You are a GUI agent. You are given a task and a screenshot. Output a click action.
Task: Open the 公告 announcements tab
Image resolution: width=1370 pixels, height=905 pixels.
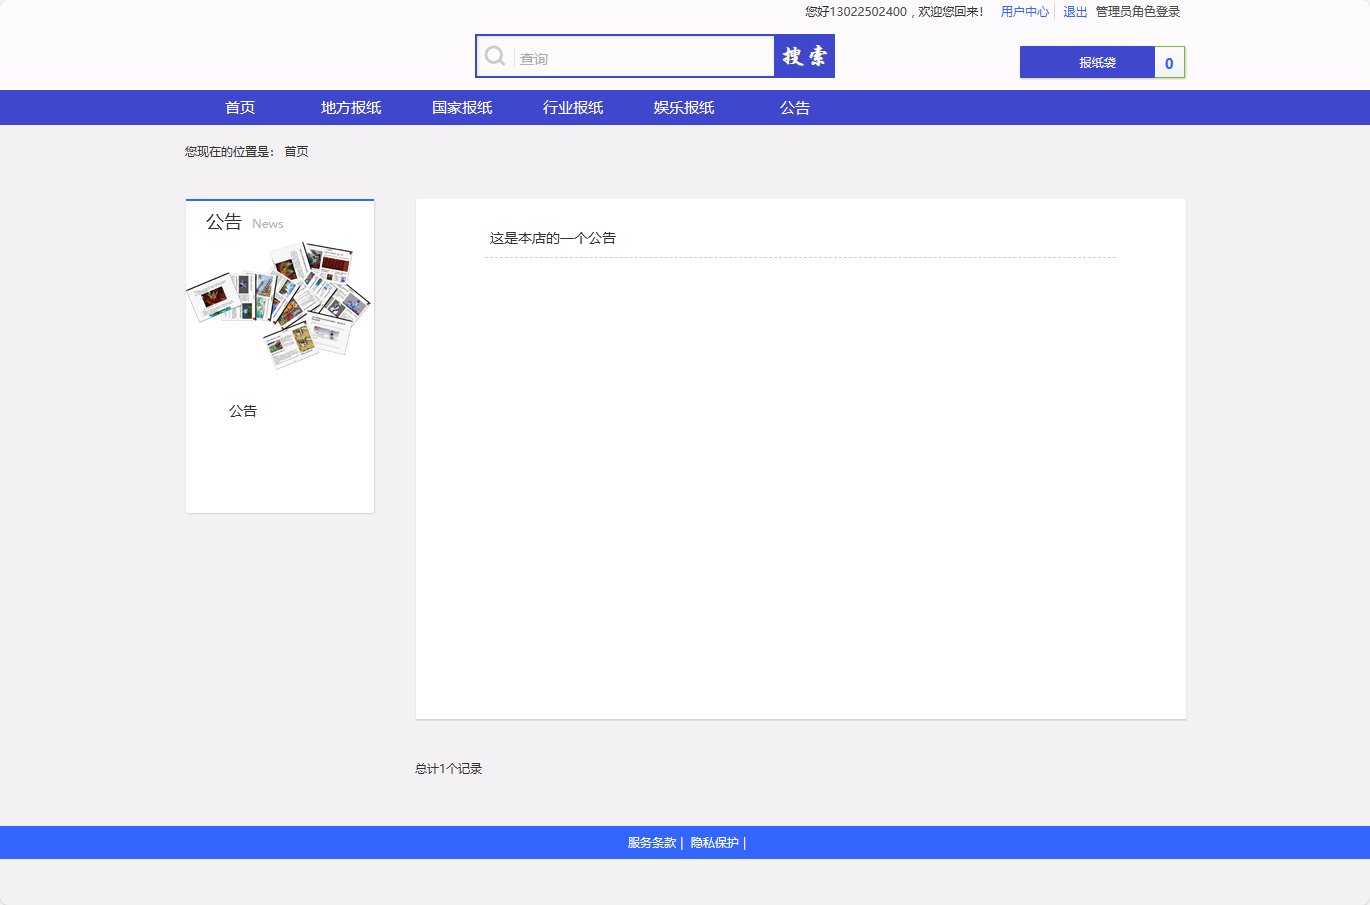click(x=795, y=107)
